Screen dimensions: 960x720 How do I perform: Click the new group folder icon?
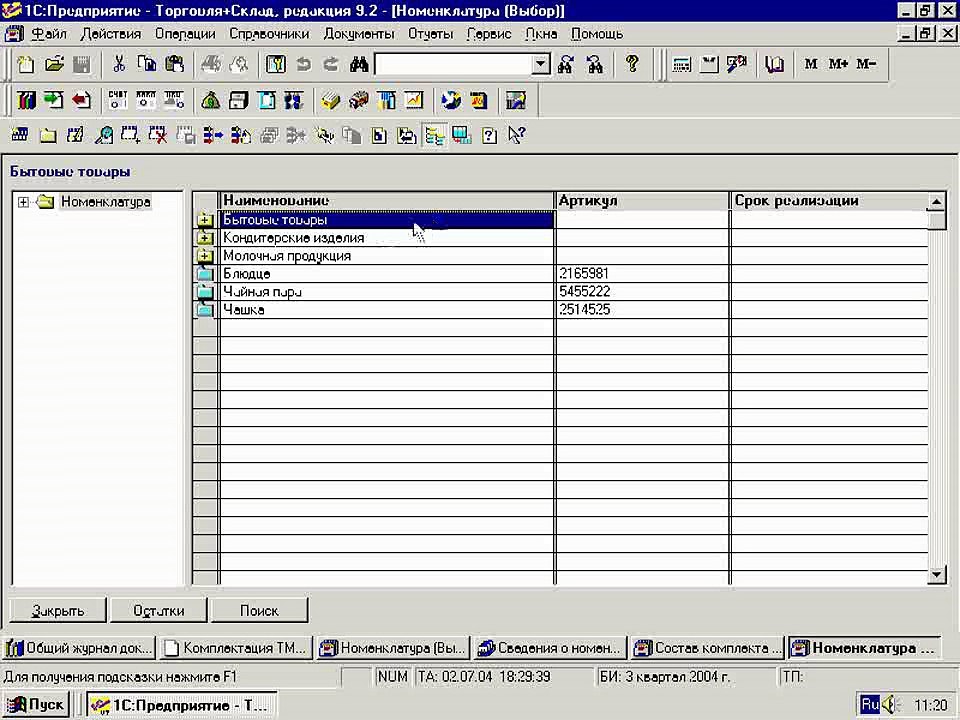48,135
